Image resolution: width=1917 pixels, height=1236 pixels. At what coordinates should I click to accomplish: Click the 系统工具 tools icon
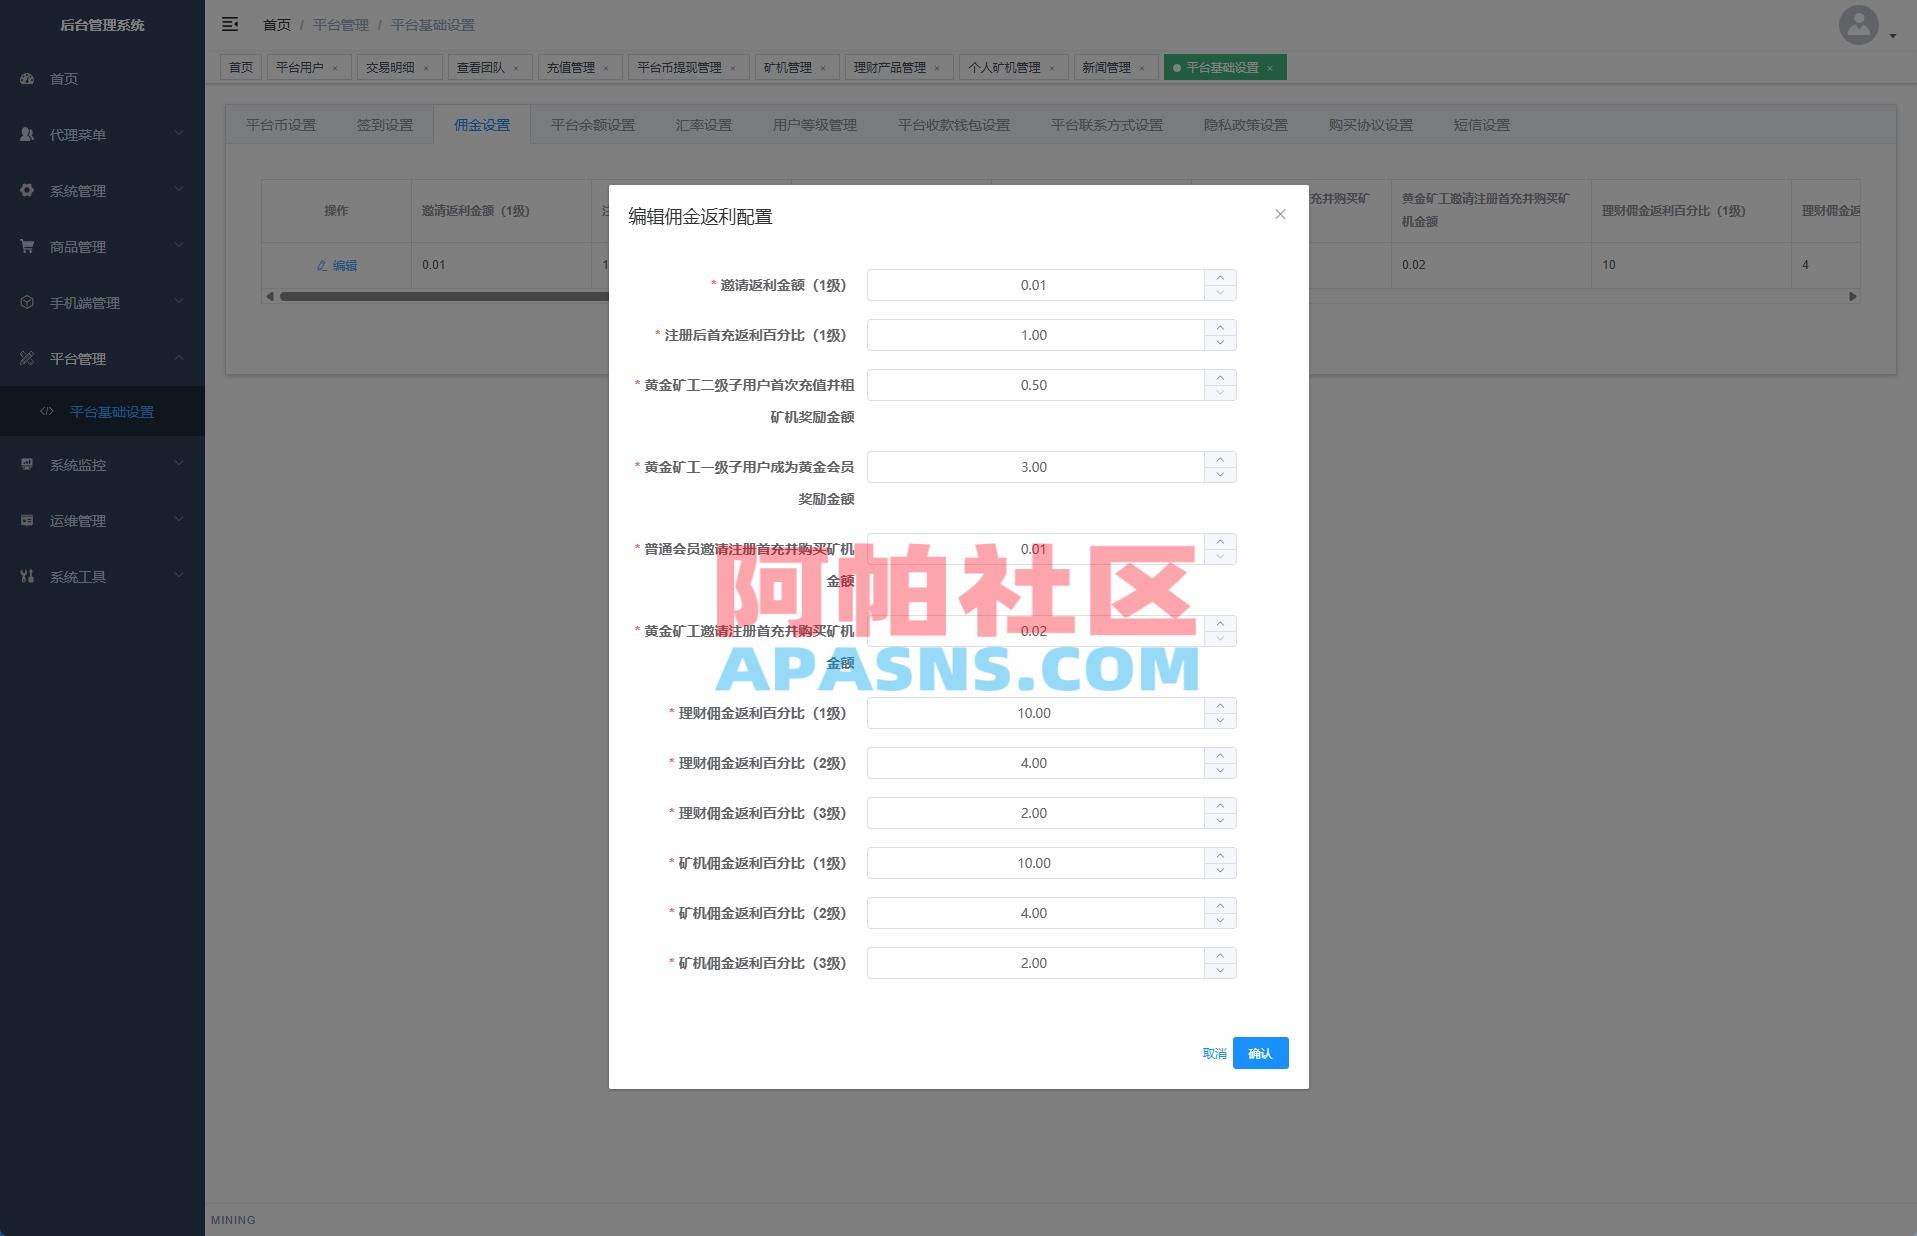tap(27, 576)
